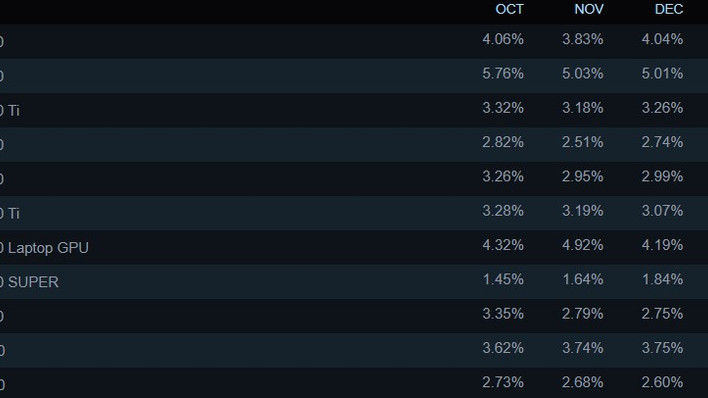708x398 pixels.
Task: Click the 1.45% October value
Action: (503, 280)
